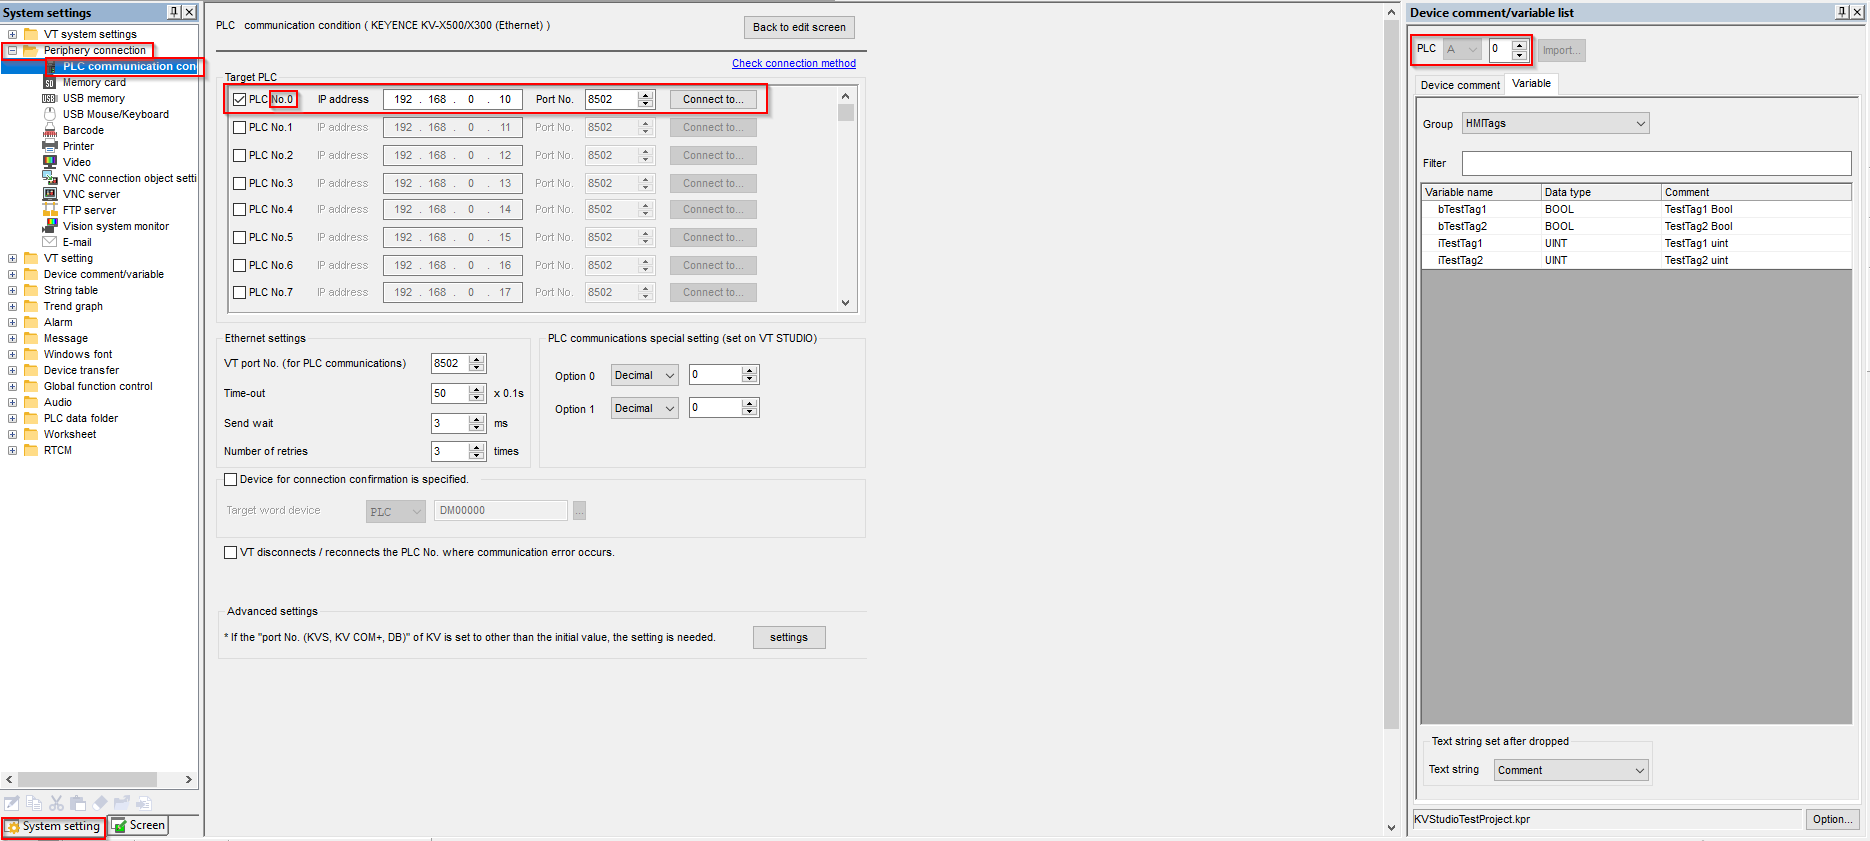Image resolution: width=1870 pixels, height=841 pixels.
Task: Click the VNC server icon
Action: (x=49, y=194)
